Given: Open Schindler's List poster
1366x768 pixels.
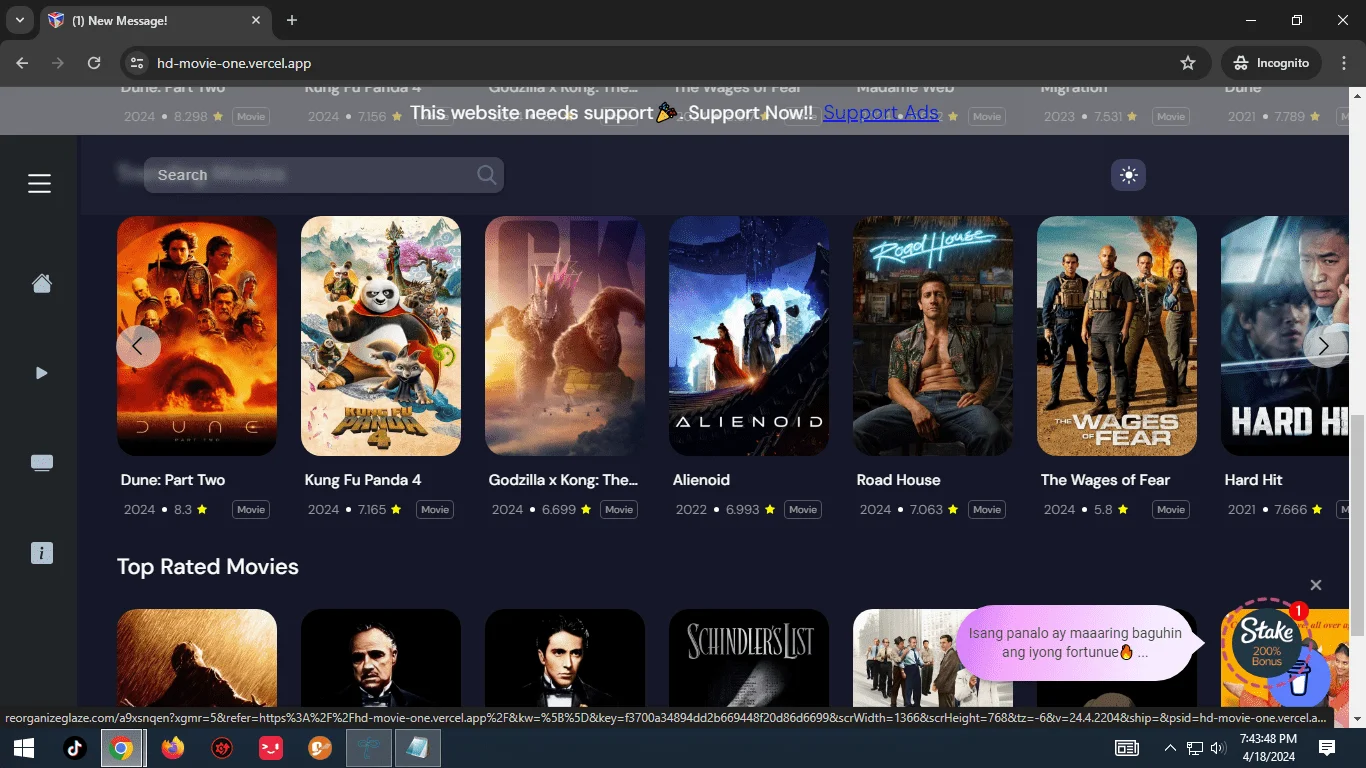Looking at the screenshot, I should 749,658.
